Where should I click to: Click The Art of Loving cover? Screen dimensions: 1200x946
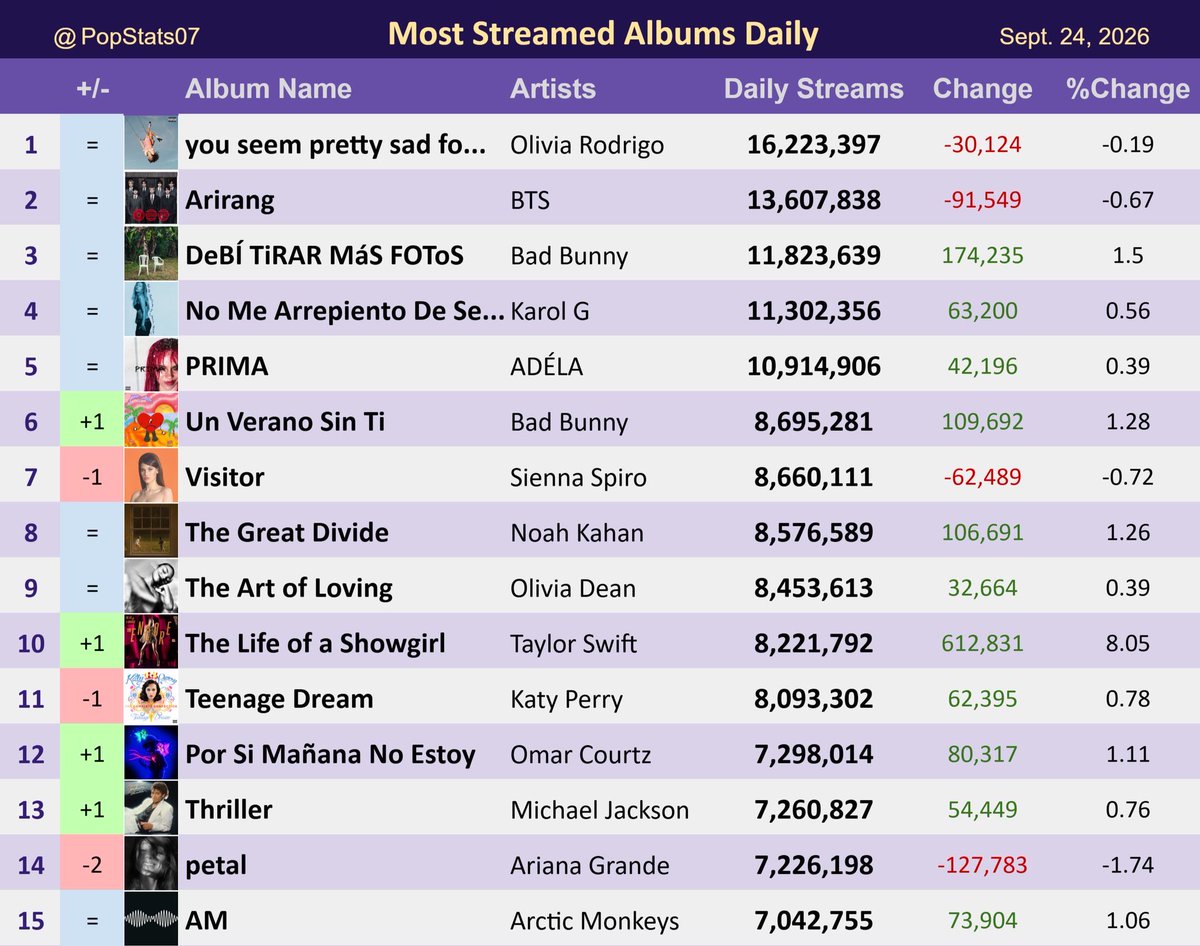(151, 586)
